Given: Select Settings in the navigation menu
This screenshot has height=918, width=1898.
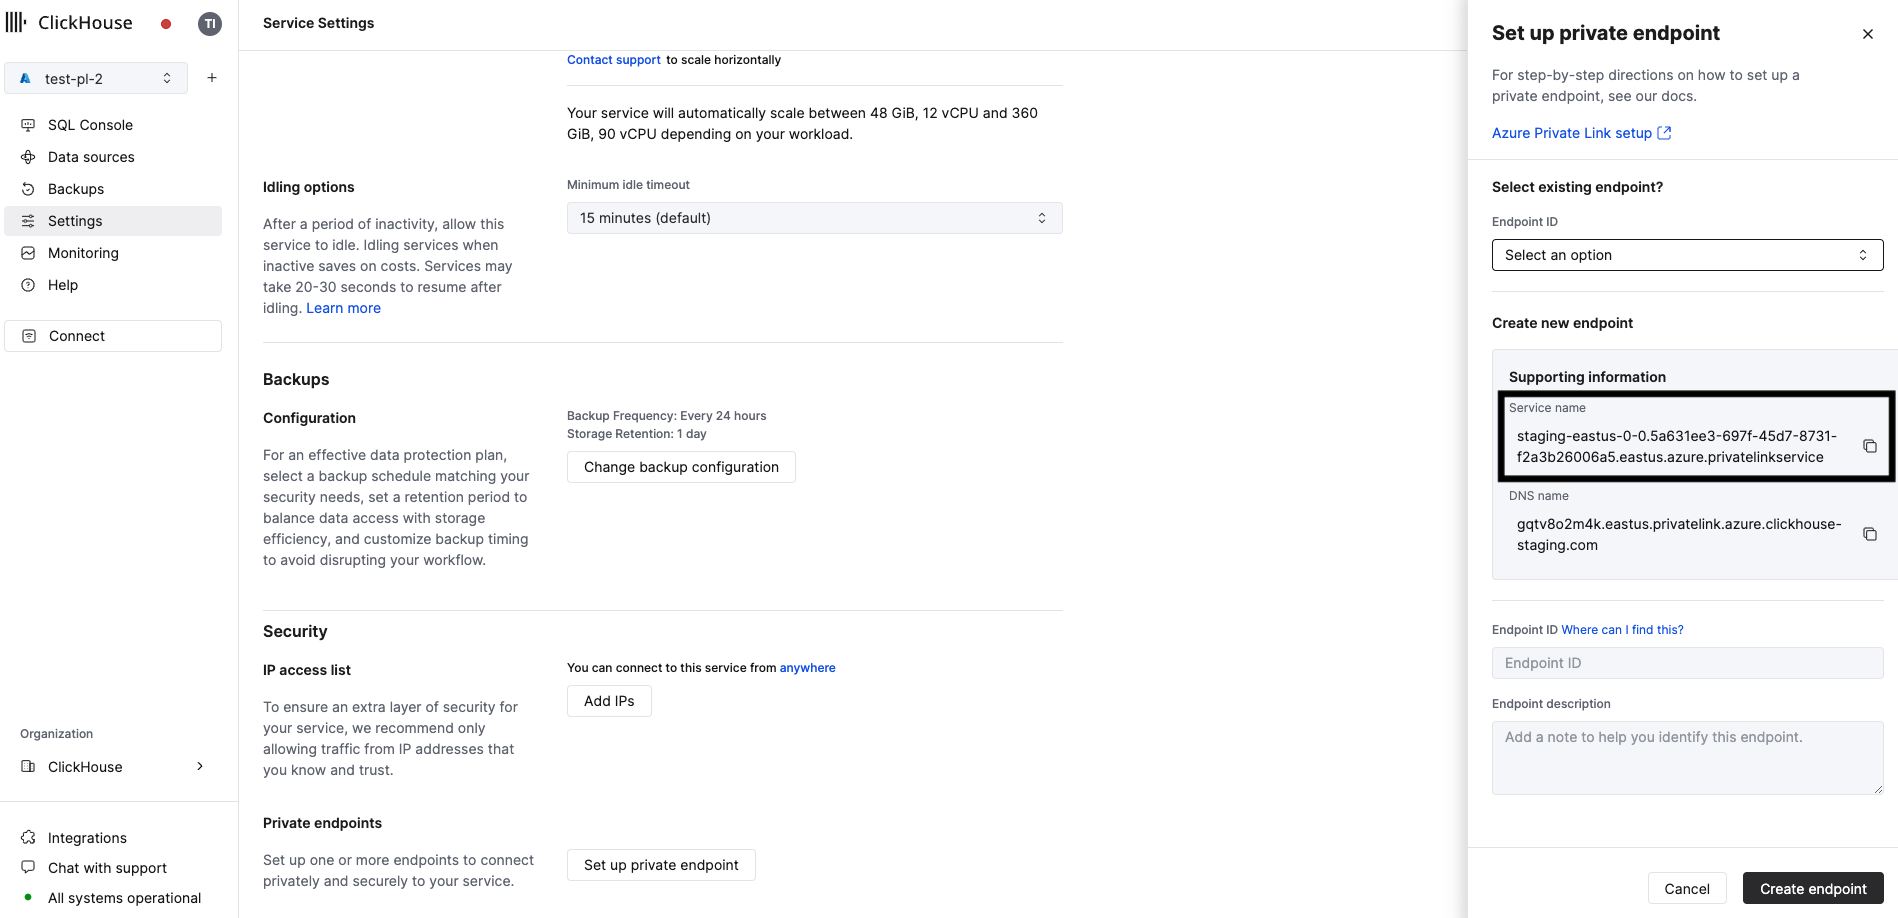Looking at the screenshot, I should tap(75, 220).
